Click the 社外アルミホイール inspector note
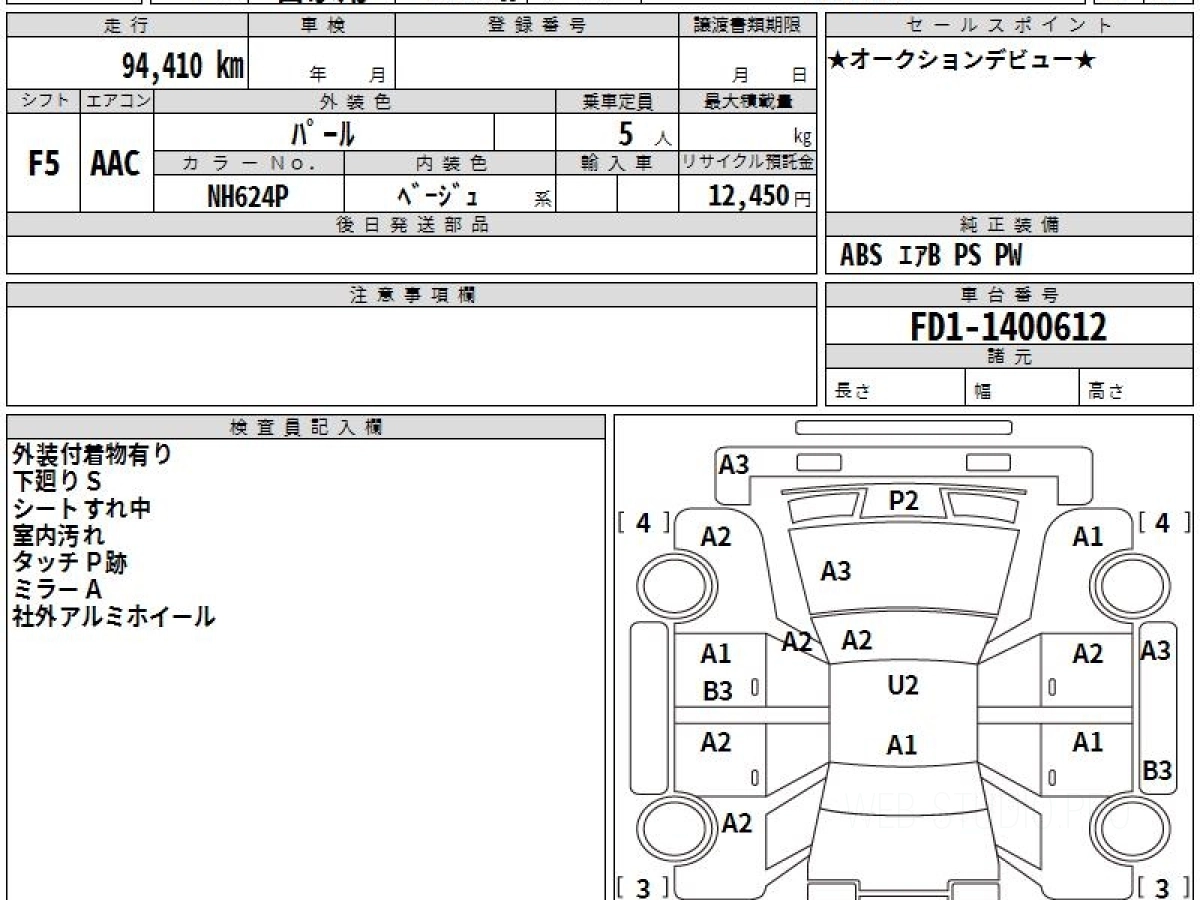This screenshot has width=1200, height=900. (114, 617)
